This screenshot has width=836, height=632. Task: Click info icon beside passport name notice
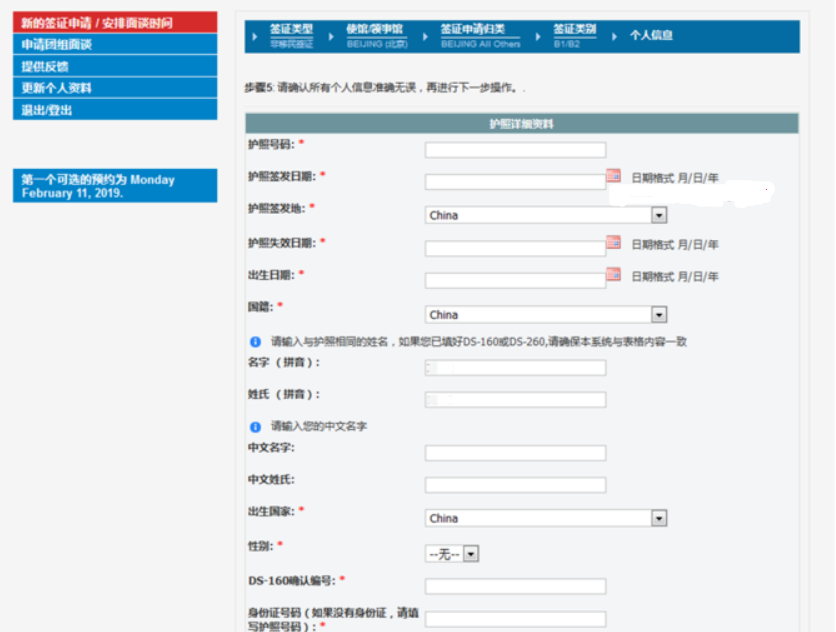pos(255,341)
